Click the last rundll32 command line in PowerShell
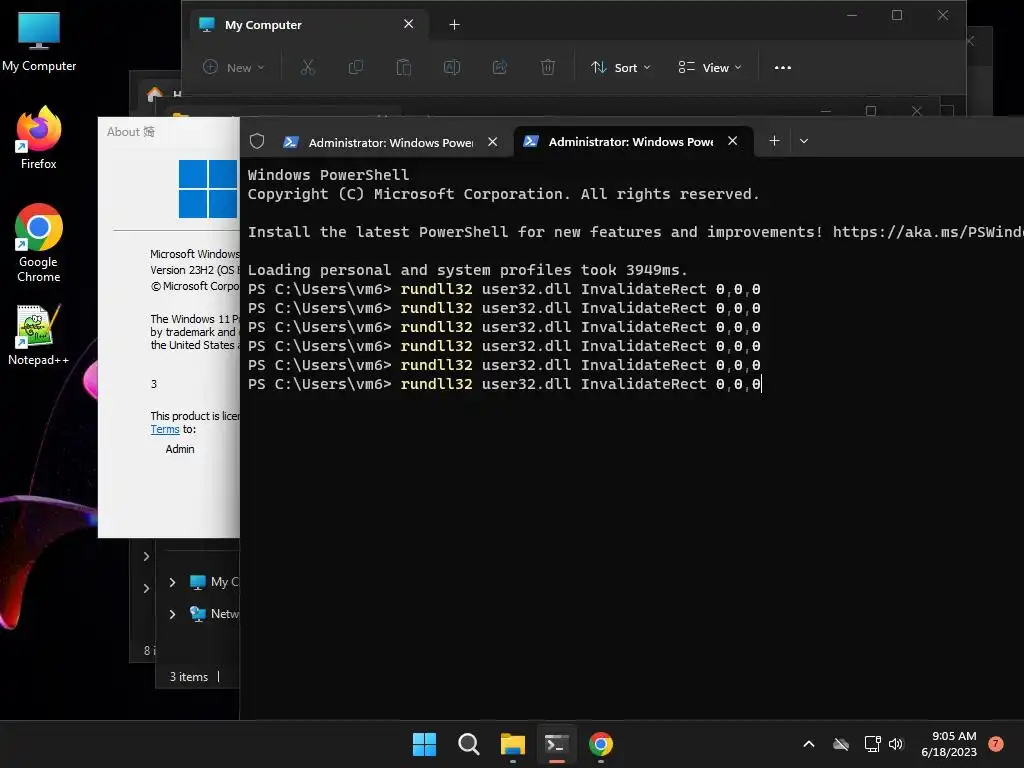 tap(504, 384)
